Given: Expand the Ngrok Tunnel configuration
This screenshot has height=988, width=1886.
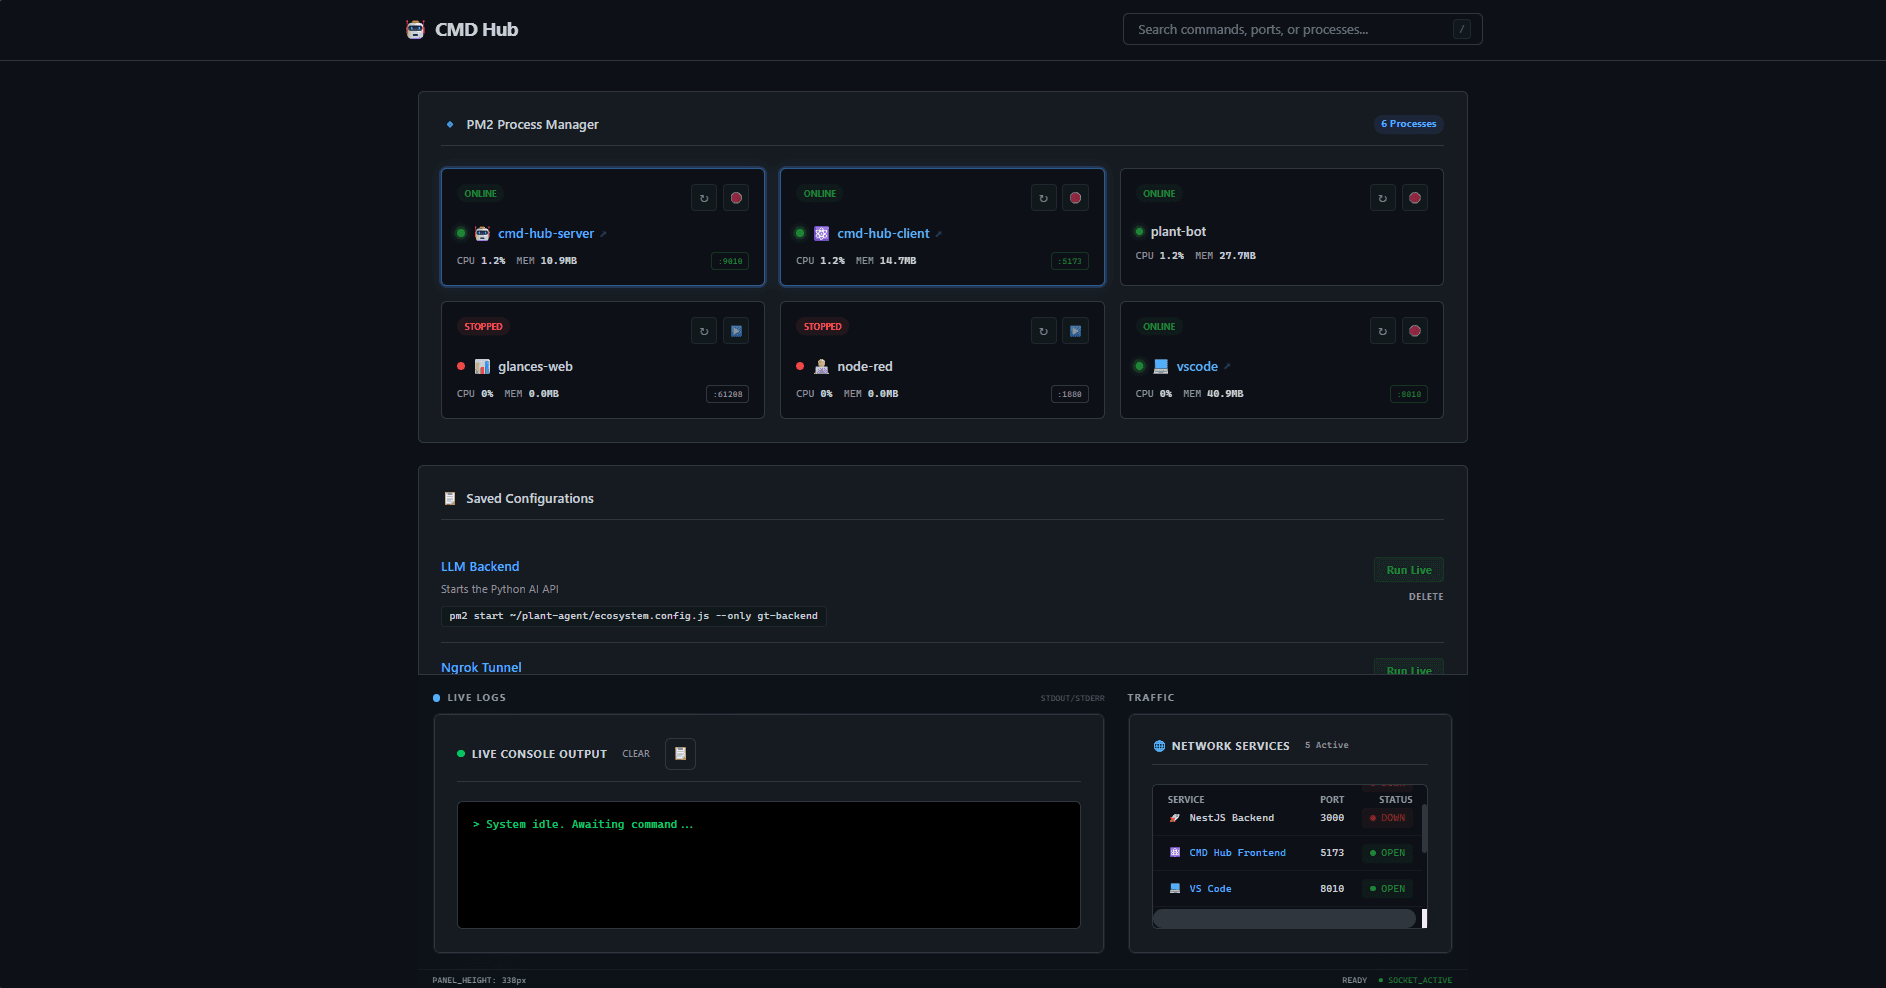Looking at the screenshot, I should click(x=481, y=667).
